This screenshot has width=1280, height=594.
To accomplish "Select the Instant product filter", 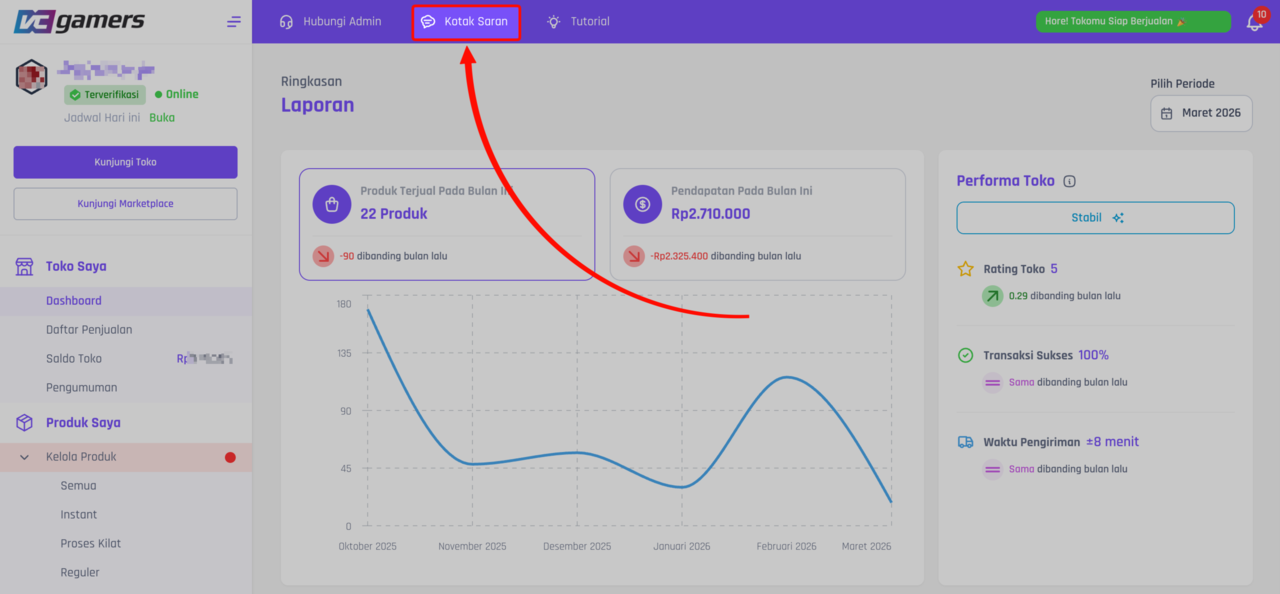I will (79, 515).
